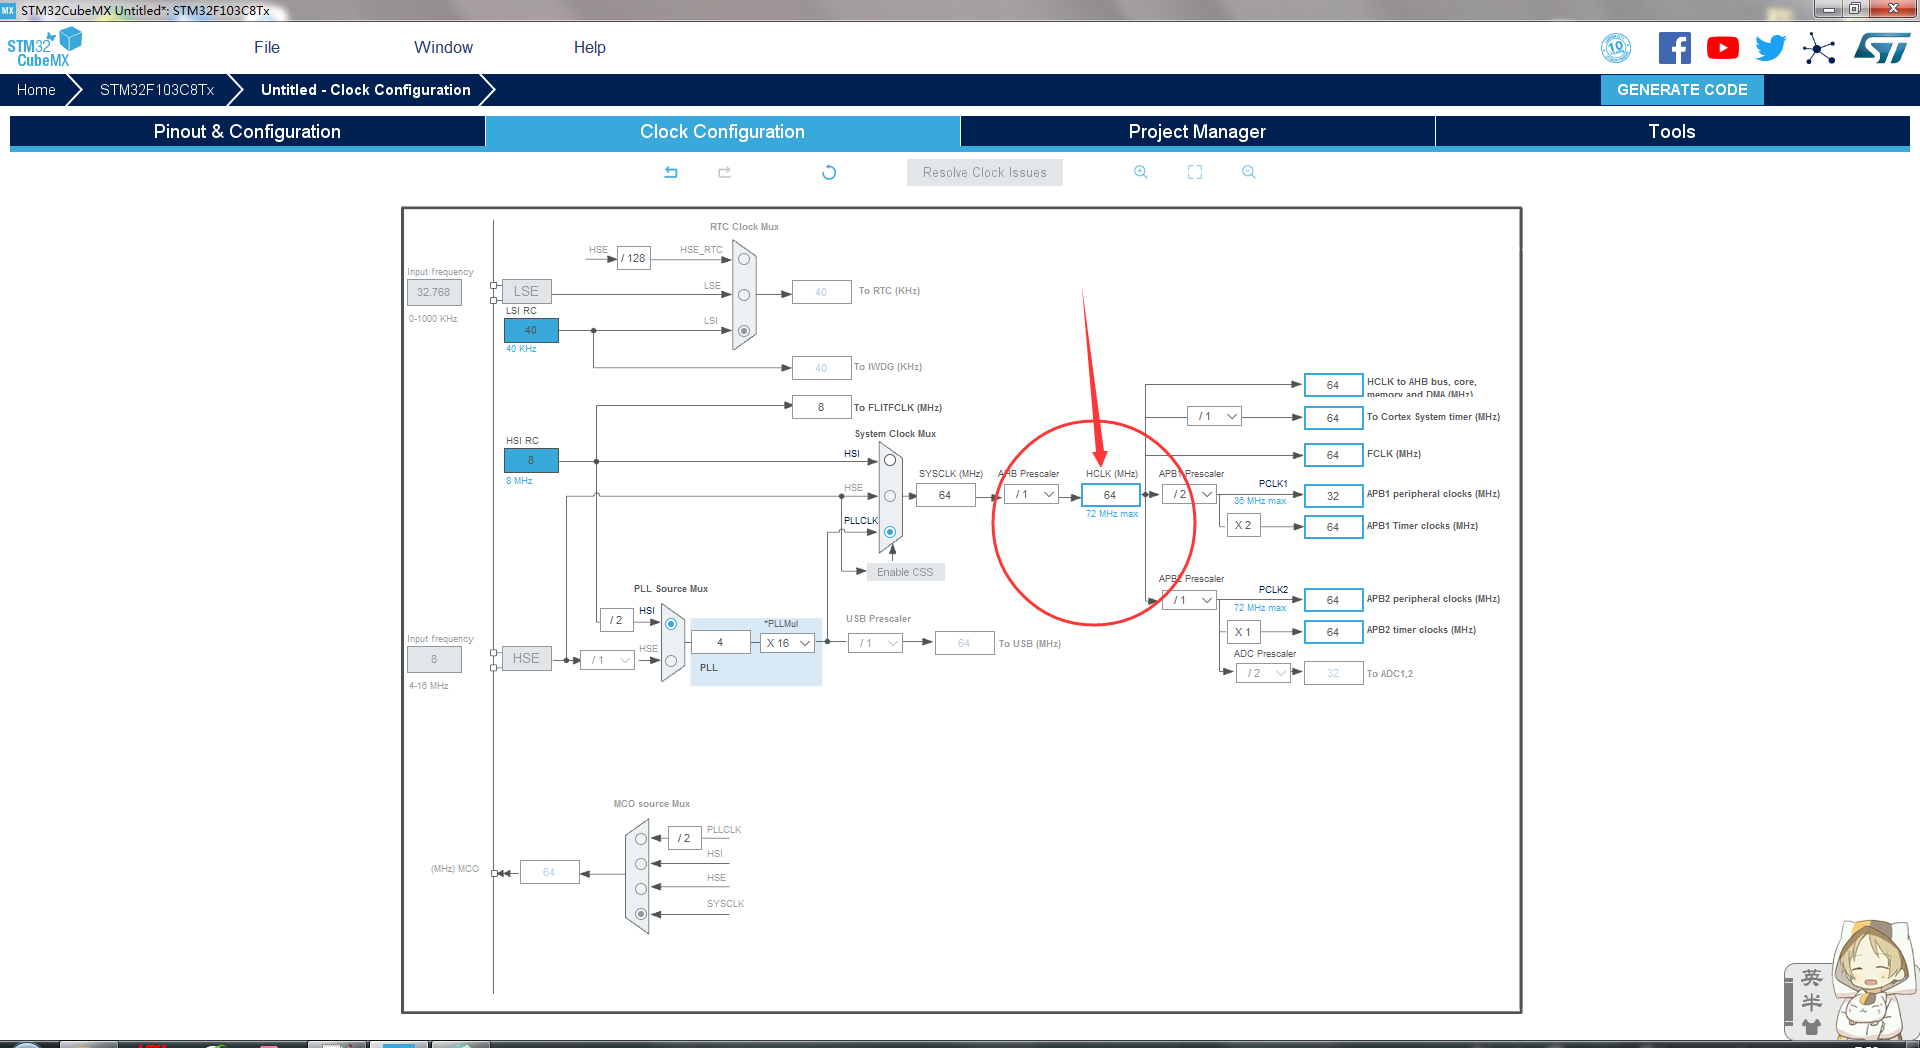Viewport: 1920px width, 1048px height.
Task: Switch to Tools tab
Action: point(1672,131)
